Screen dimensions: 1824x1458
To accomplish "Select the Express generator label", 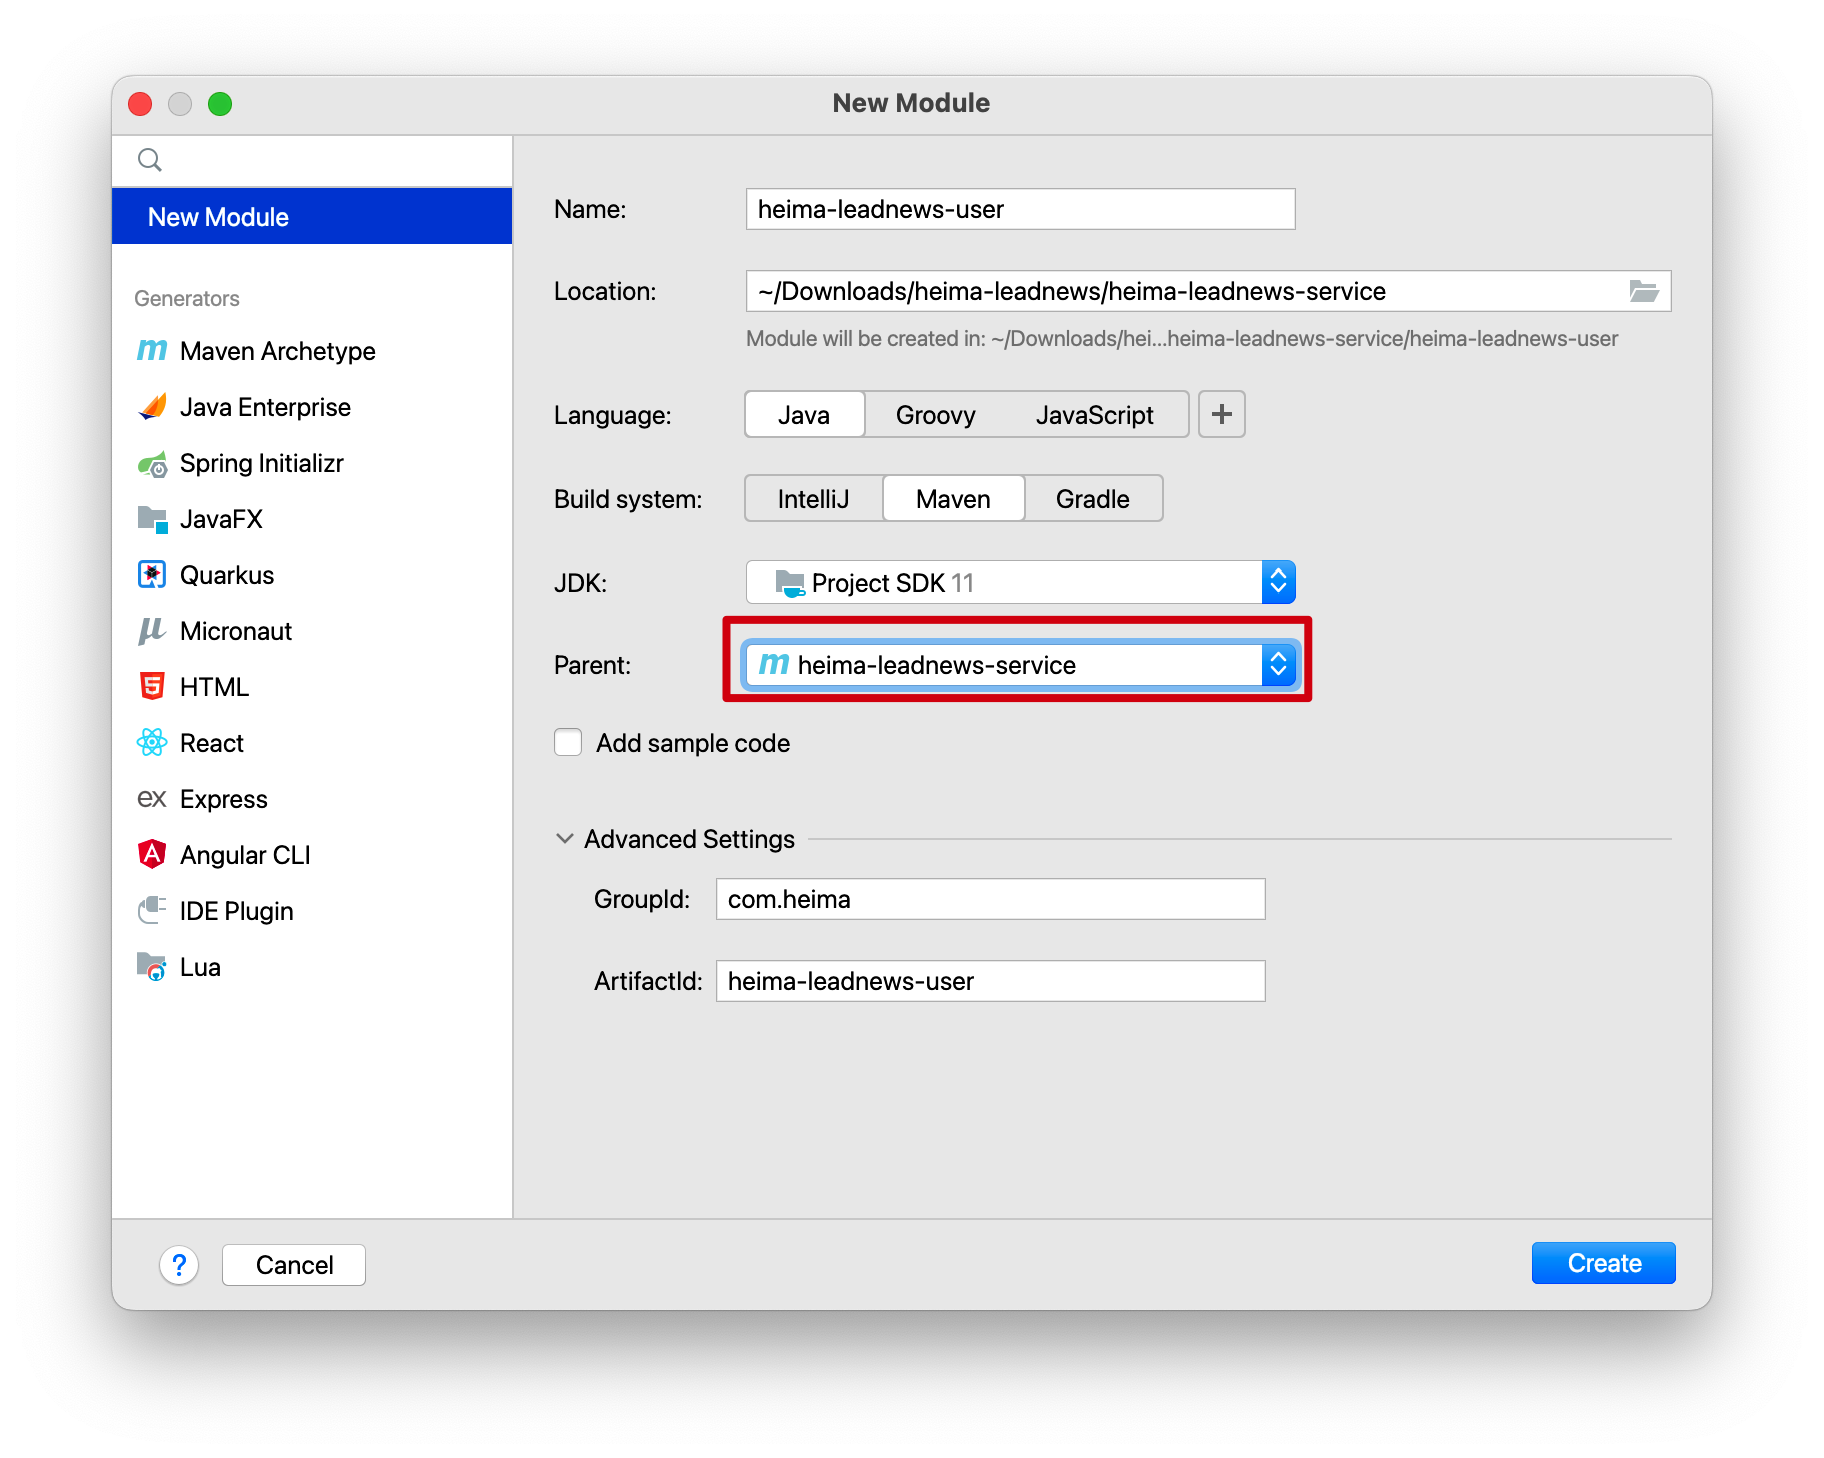I will tap(224, 799).
